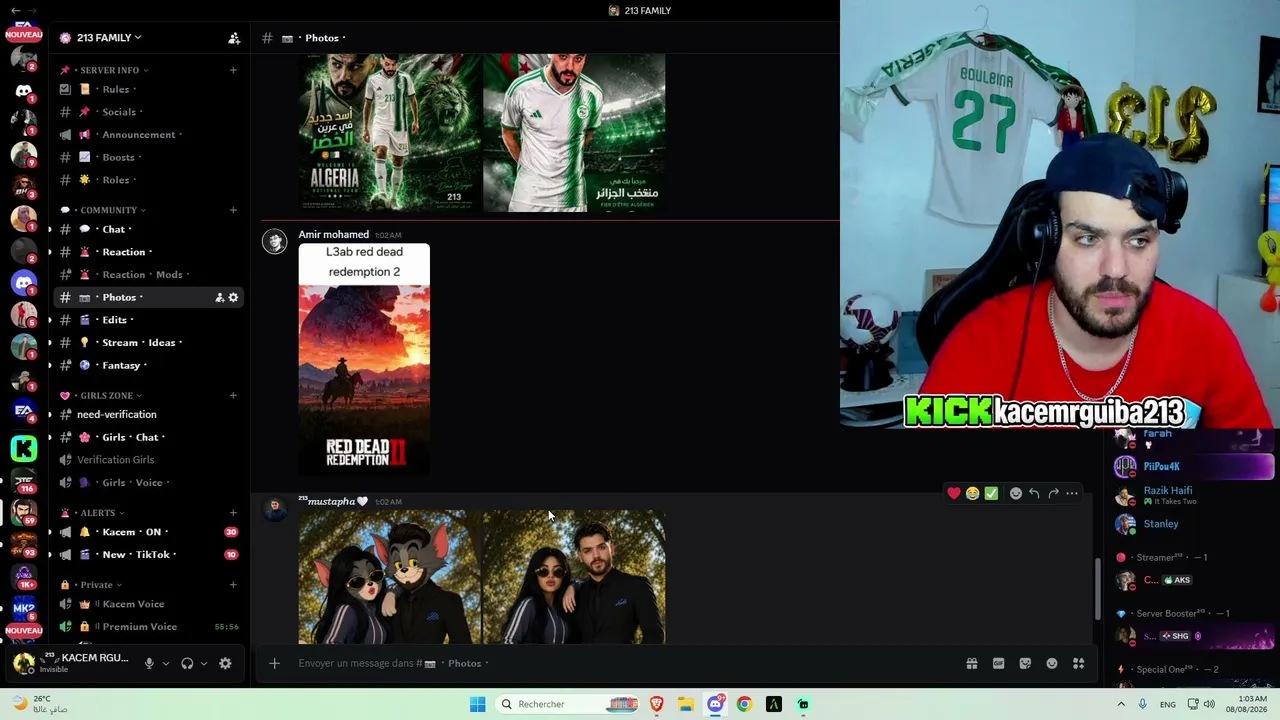Open microphone input options arrow
This screenshot has height=720, width=1280.
[x=166, y=663]
